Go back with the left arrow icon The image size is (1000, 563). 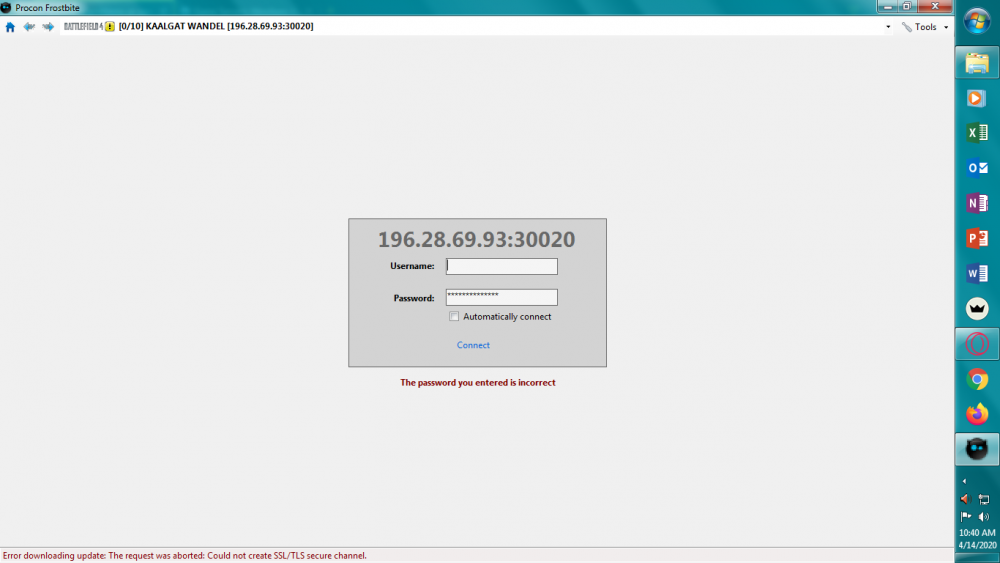point(29,27)
